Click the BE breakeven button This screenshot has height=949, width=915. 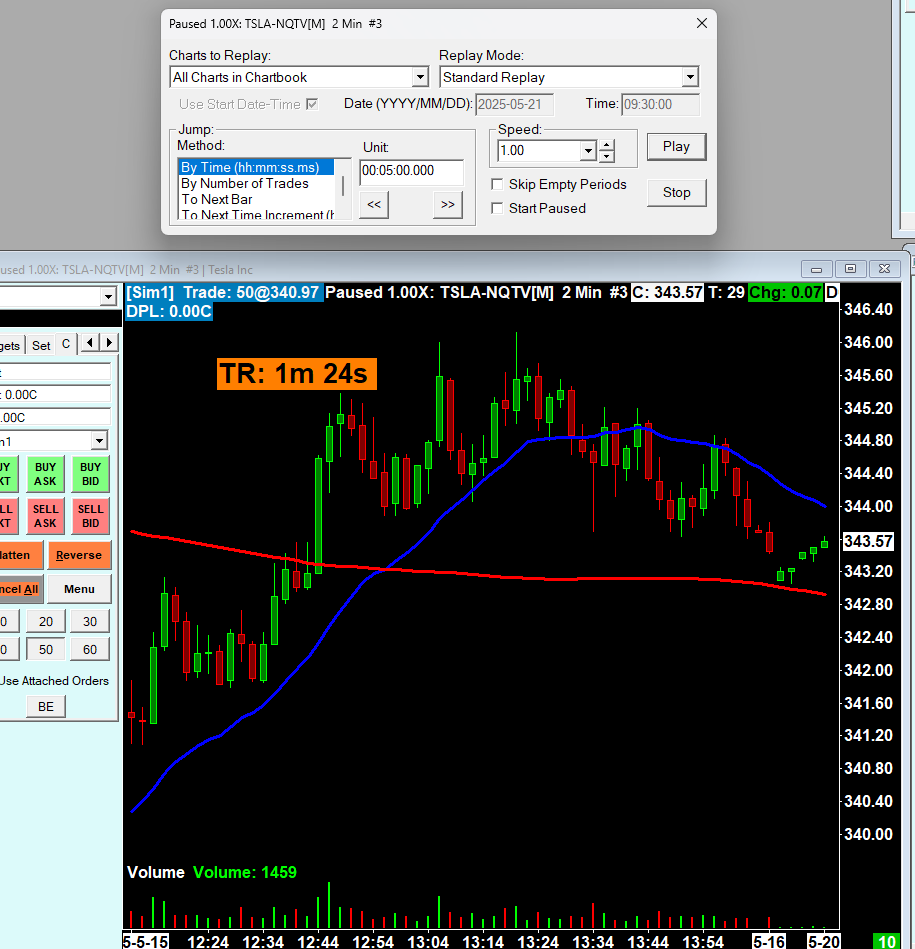point(46,706)
